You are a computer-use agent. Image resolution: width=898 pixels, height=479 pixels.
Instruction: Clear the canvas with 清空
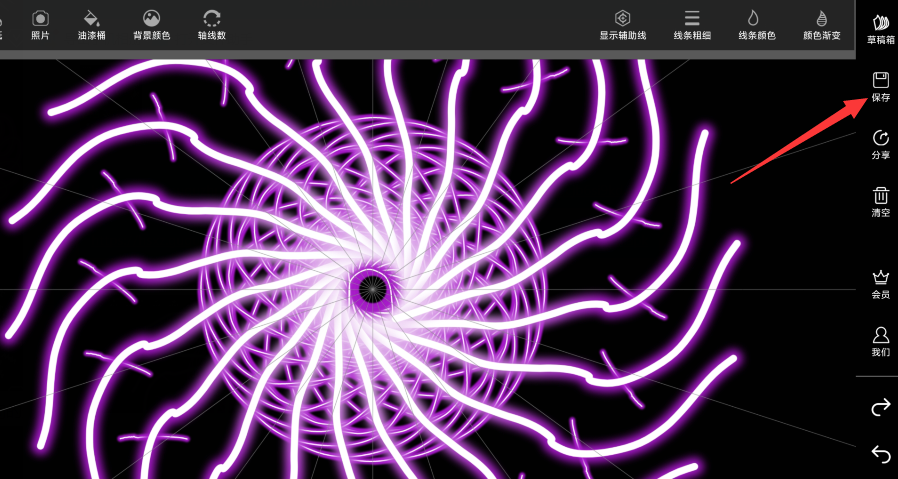tap(880, 202)
